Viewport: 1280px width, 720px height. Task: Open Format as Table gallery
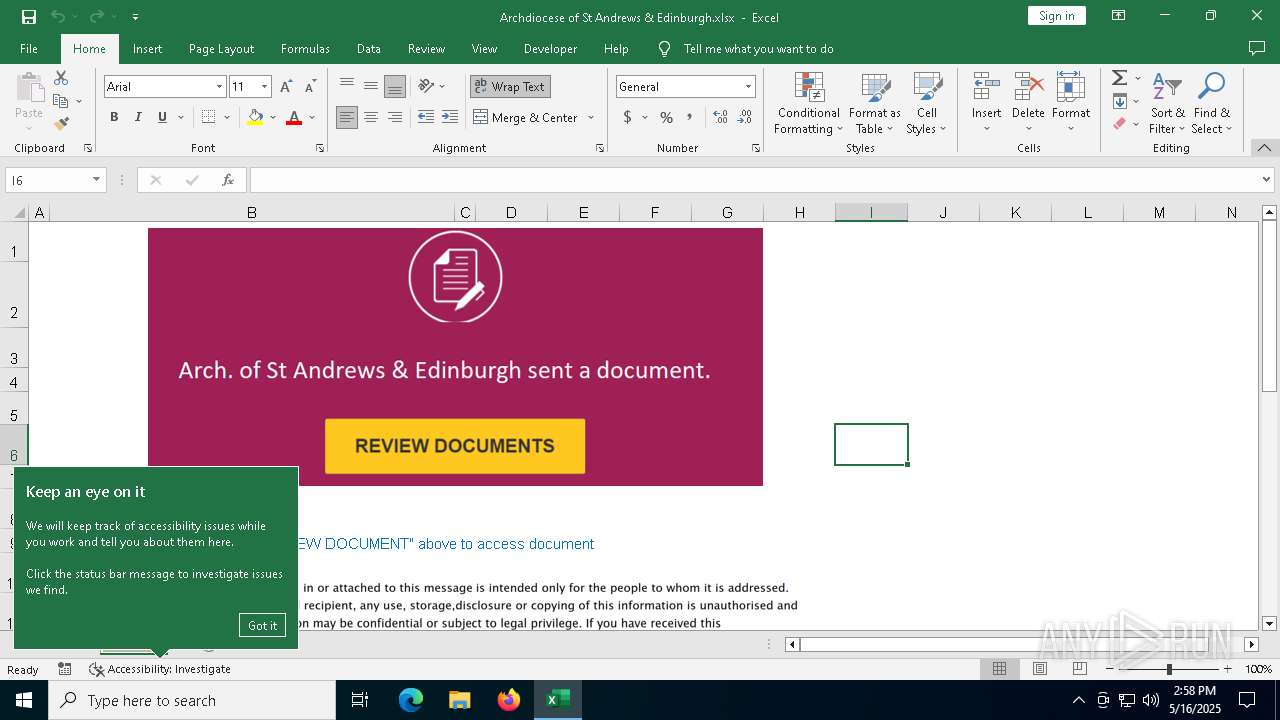pyautogui.click(x=875, y=103)
